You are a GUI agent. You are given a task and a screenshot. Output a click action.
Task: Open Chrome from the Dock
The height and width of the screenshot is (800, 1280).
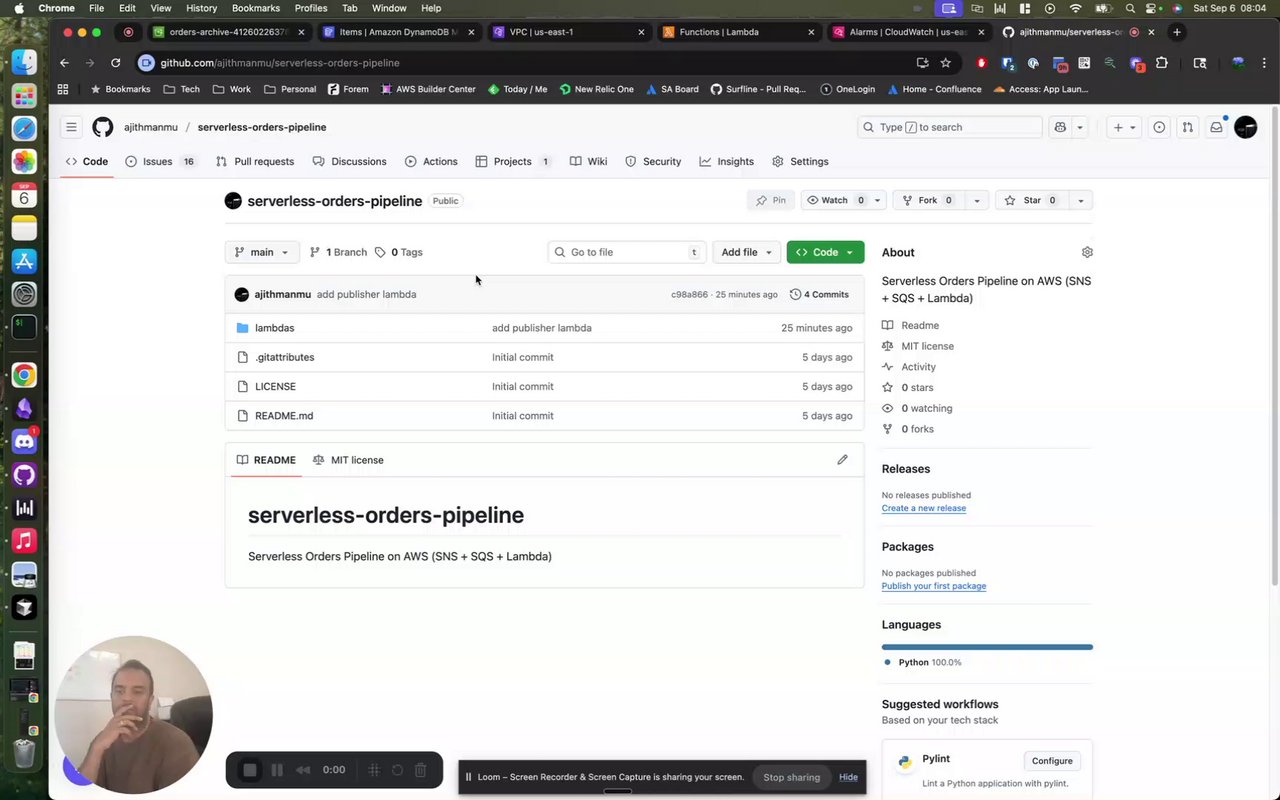click(24, 375)
